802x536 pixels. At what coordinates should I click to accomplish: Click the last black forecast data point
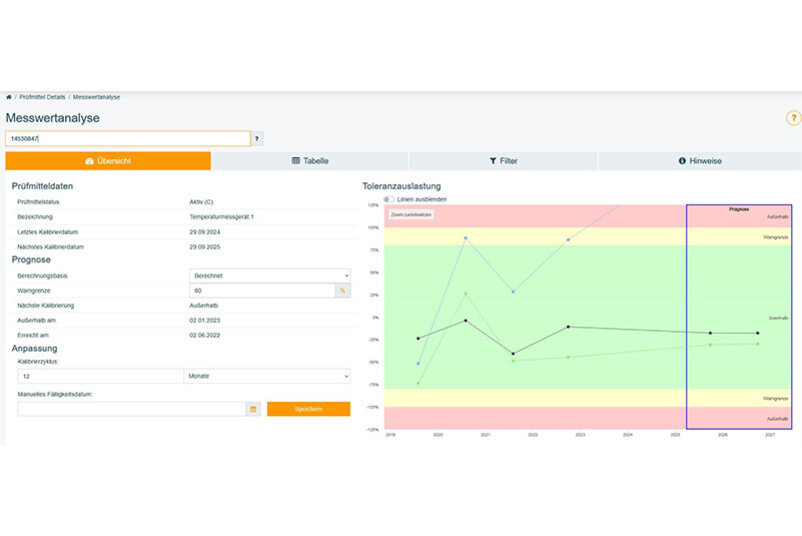[757, 333]
